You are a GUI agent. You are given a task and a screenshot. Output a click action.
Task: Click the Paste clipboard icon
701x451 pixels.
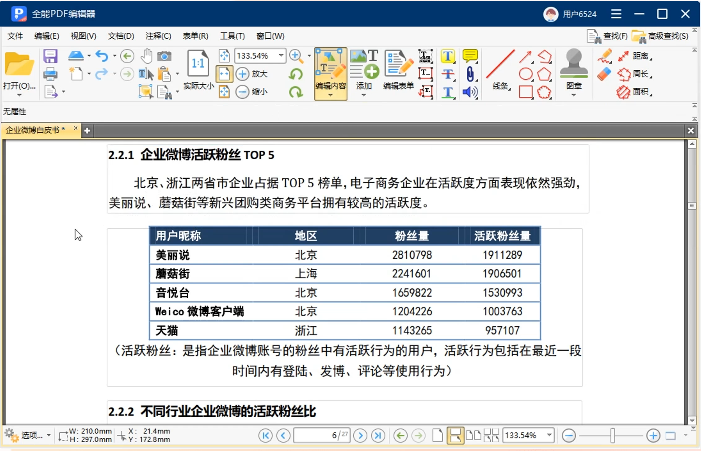click(165, 74)
